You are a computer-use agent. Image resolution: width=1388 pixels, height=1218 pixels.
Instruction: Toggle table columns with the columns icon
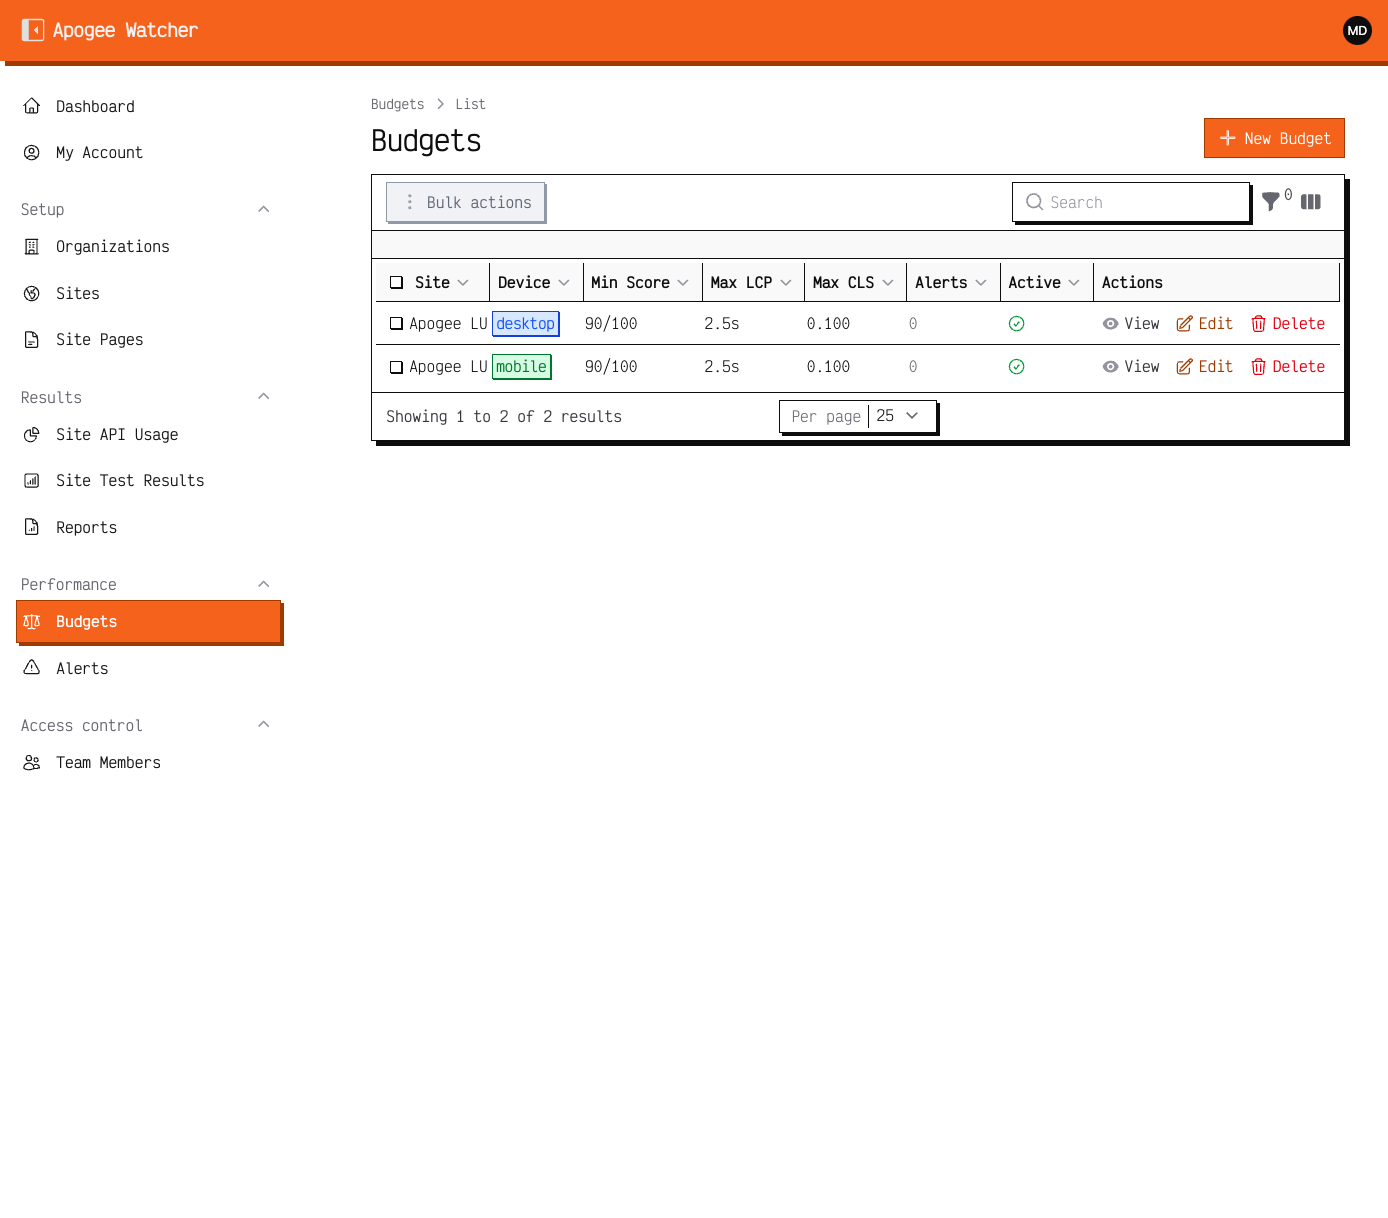(1311, 202)
